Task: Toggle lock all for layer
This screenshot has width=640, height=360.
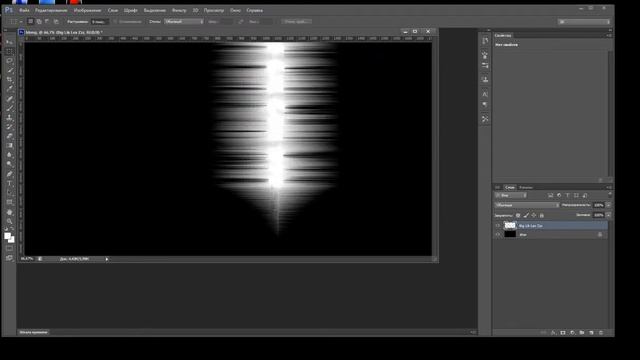Action: (x=542, y=215)
